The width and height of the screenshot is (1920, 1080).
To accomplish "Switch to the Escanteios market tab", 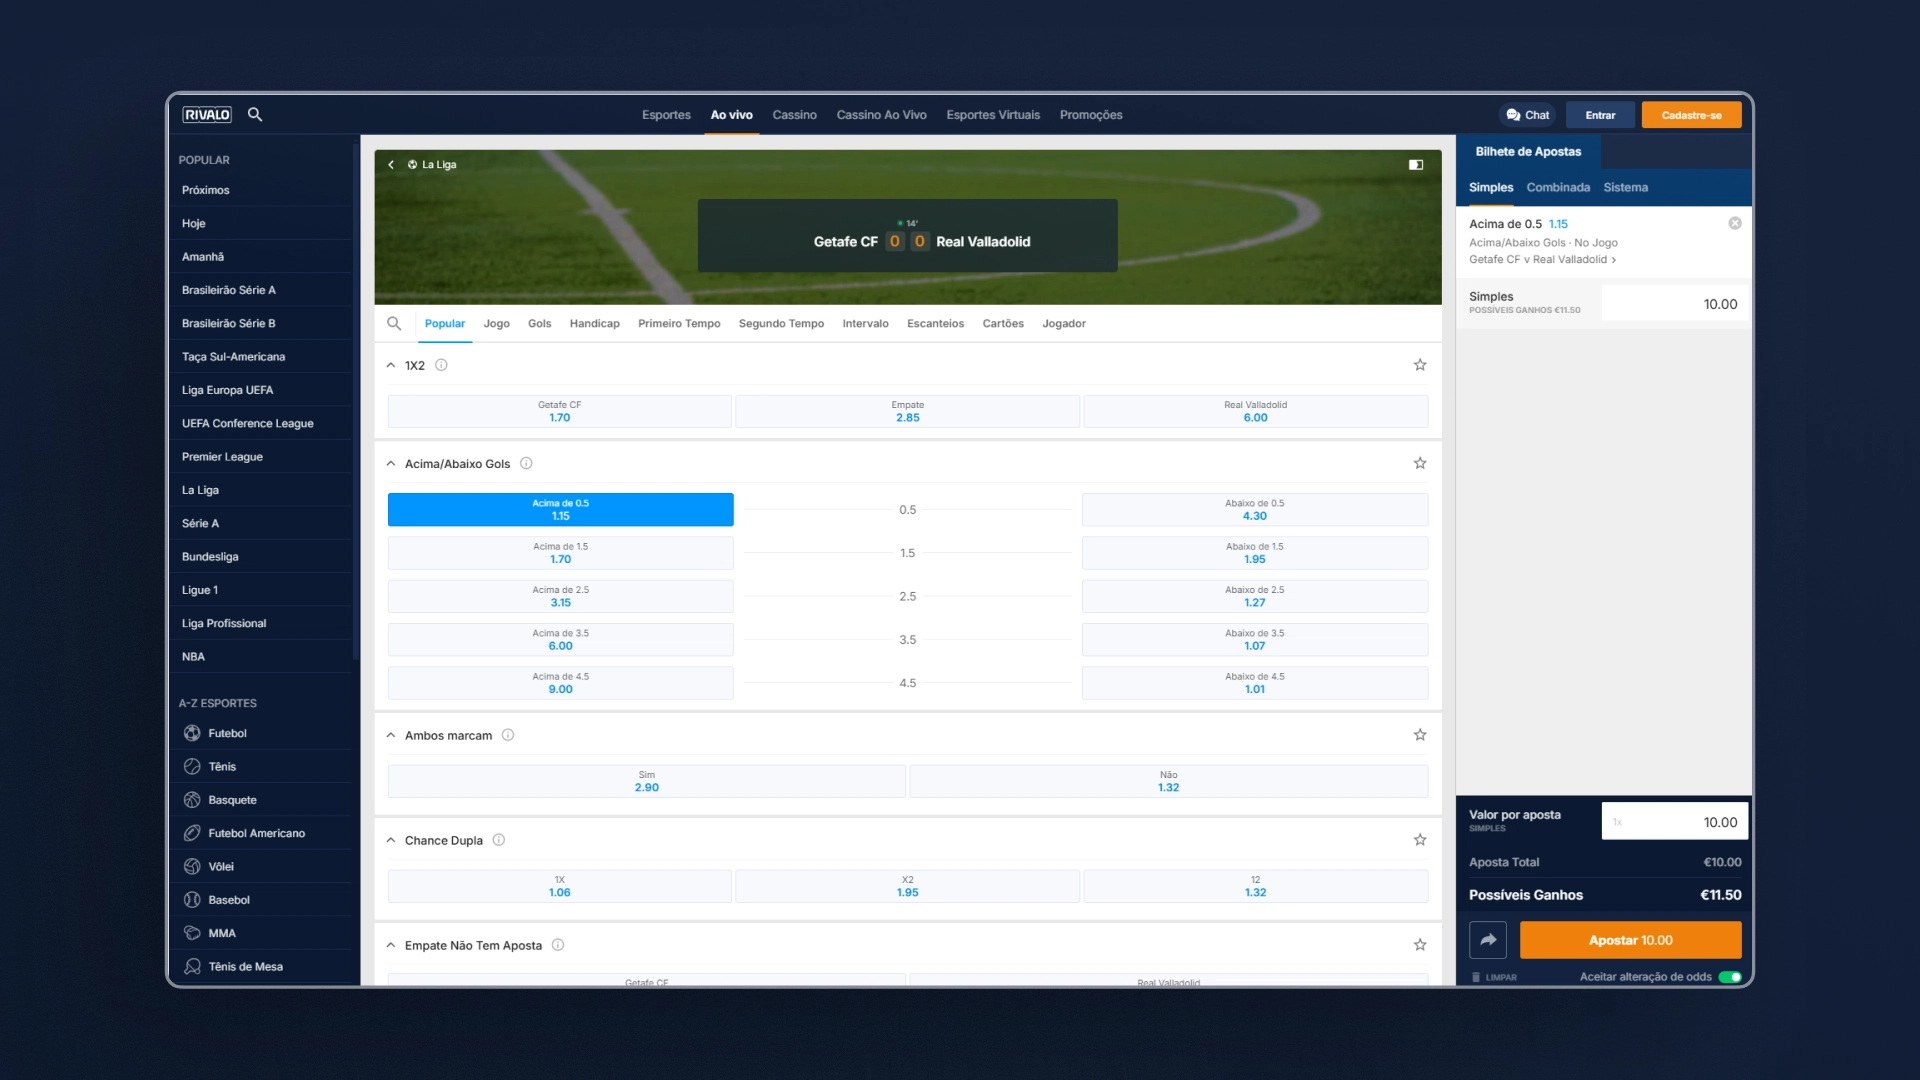I will [935, 323].
